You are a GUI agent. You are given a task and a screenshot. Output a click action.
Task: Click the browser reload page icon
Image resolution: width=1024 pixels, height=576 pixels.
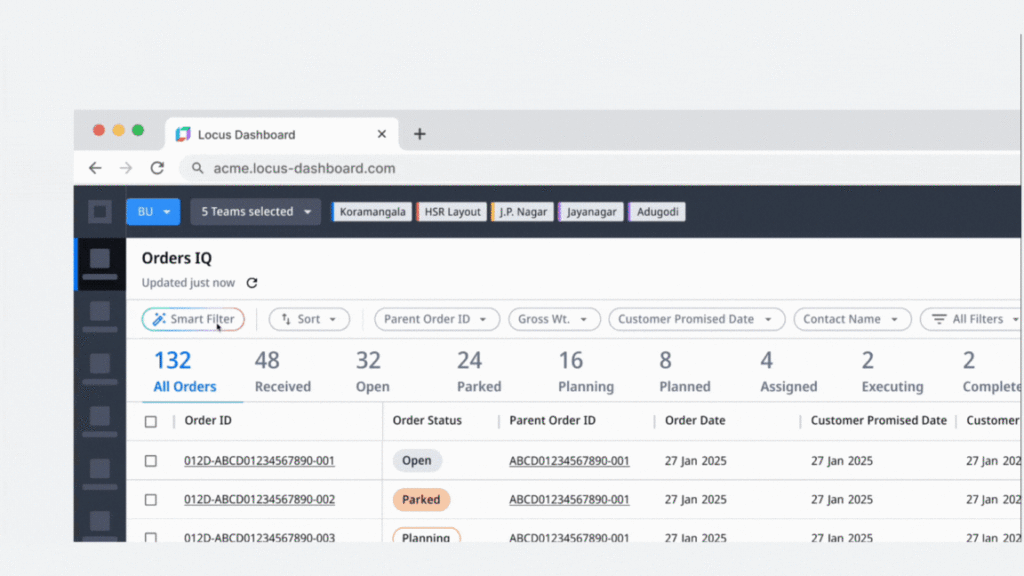(x=157, y=168)
